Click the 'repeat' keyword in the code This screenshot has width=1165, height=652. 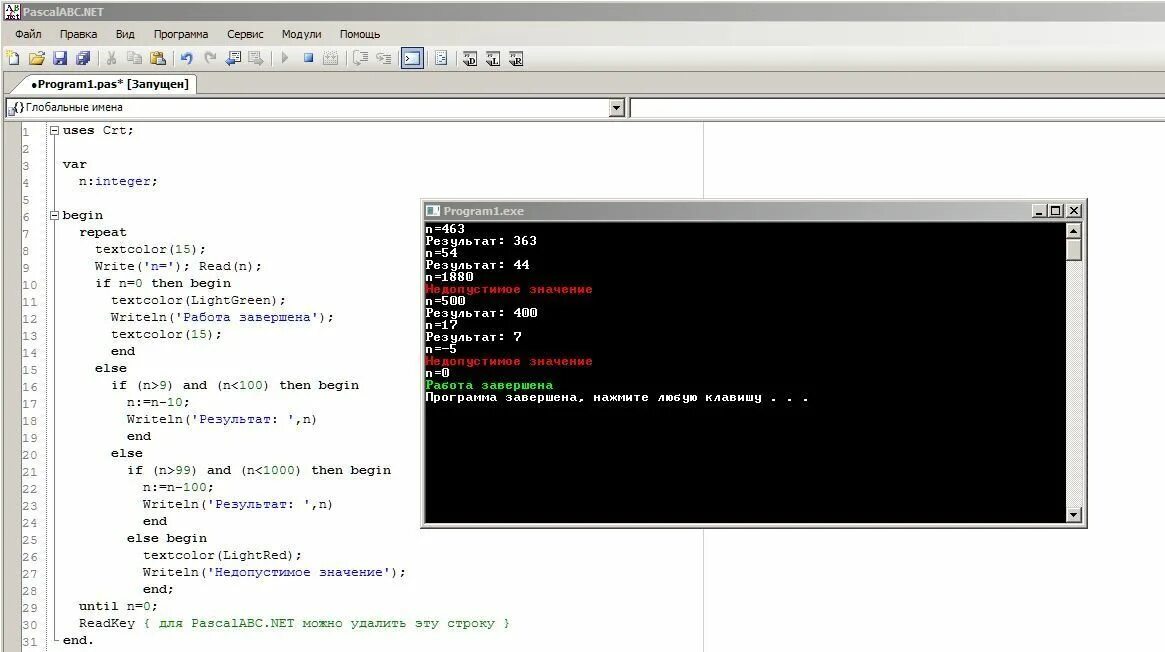[x=103, y=232]
